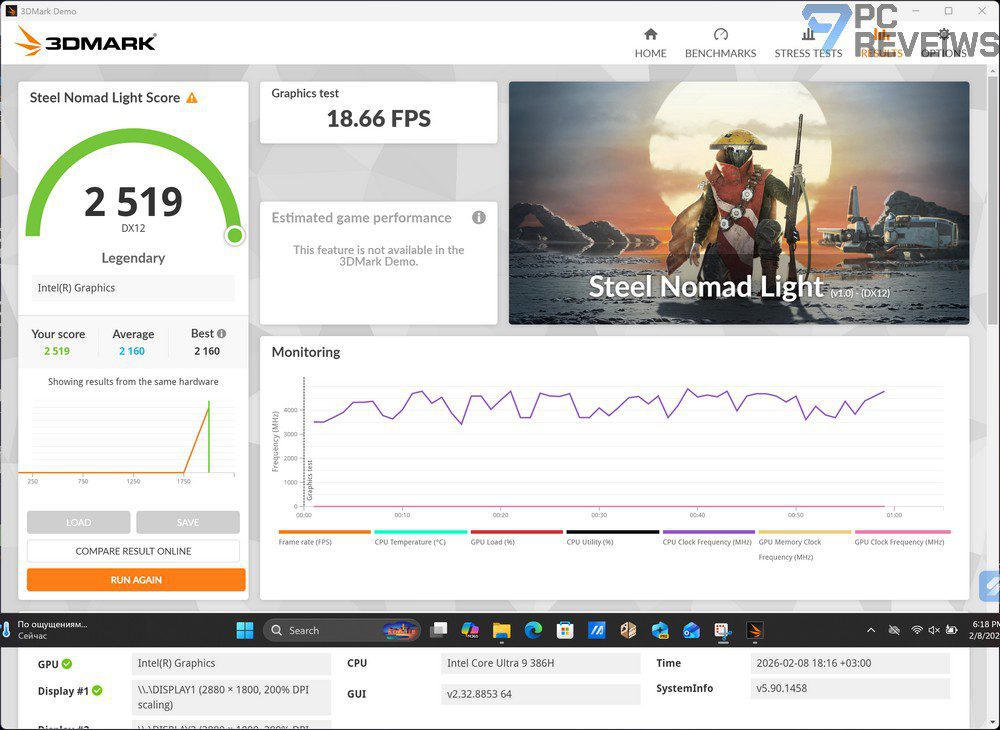
Task: Click the Steel Nomad Light banner image
Action: pyautogui.click(x=739, y=203)
